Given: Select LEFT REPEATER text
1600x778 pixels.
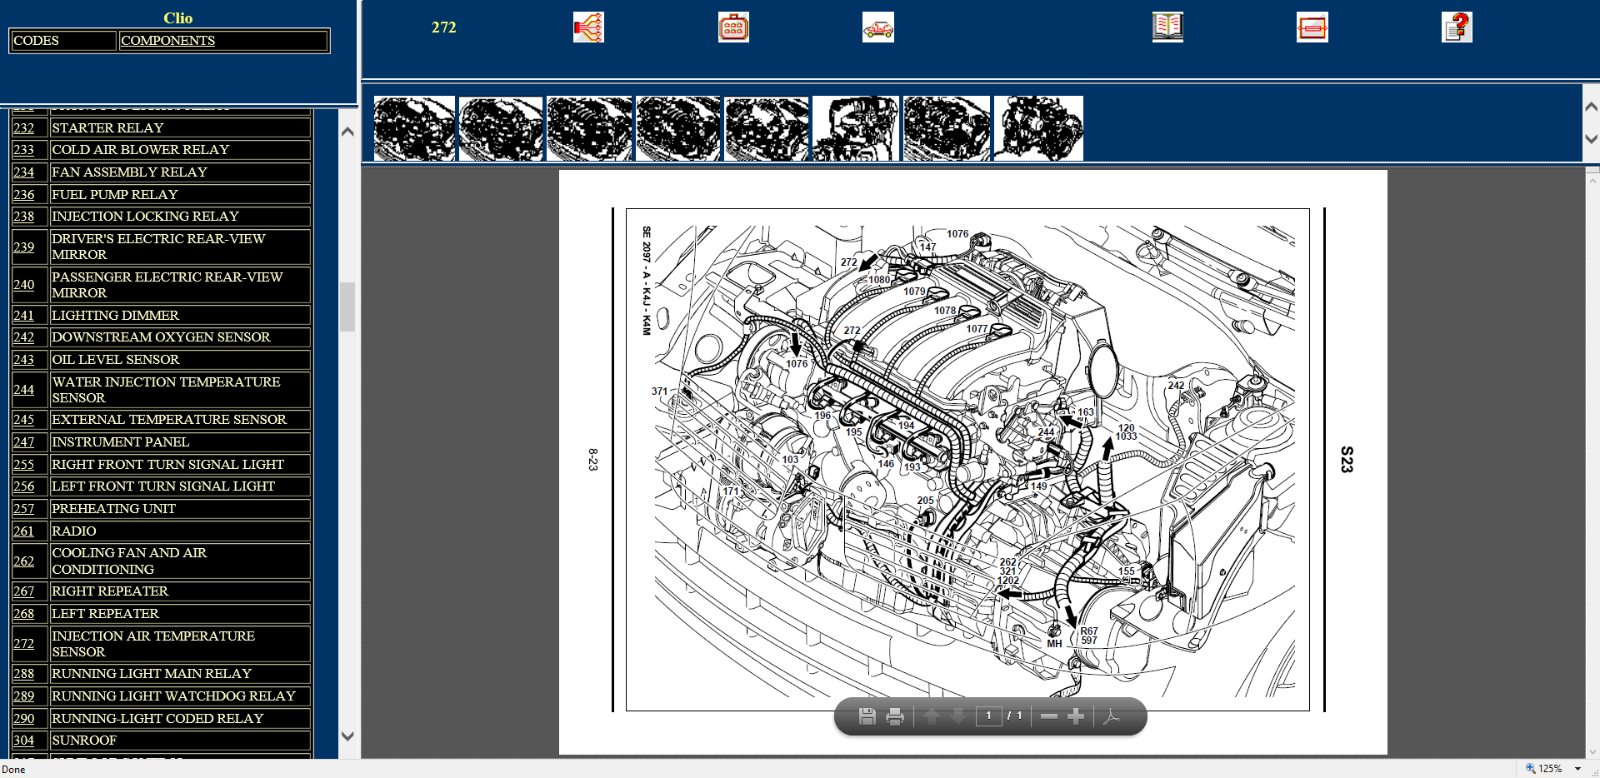Looking at the screenshot, I should pyautogui.click(x=105, y=613).
